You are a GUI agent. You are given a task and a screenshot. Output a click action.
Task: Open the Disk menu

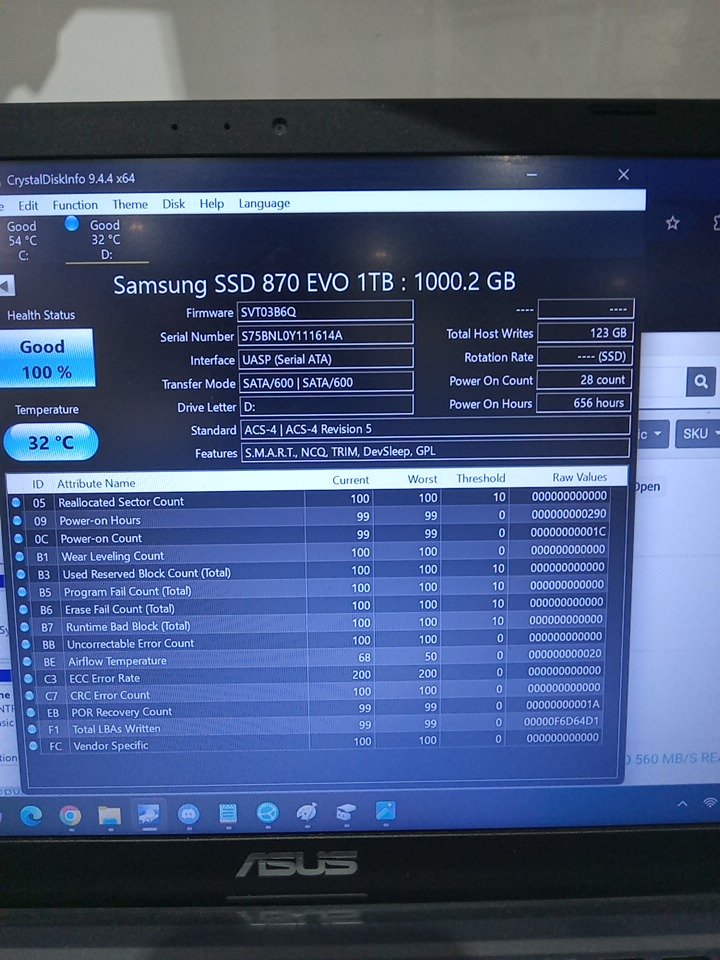(173, 204)
